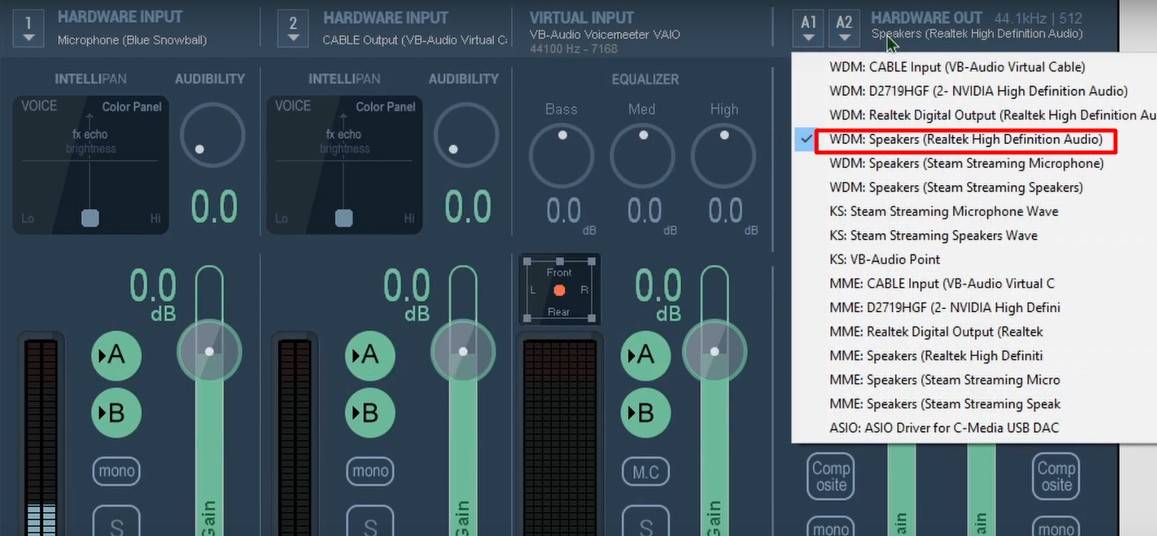Click Med 0.0 dB value

(x=644, y=211)
